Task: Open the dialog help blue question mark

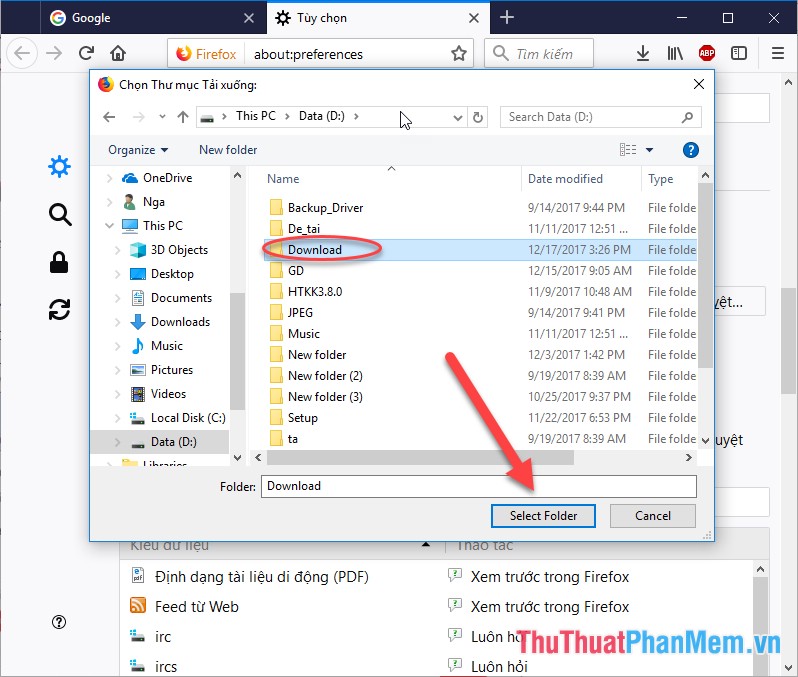Action: 691,150
